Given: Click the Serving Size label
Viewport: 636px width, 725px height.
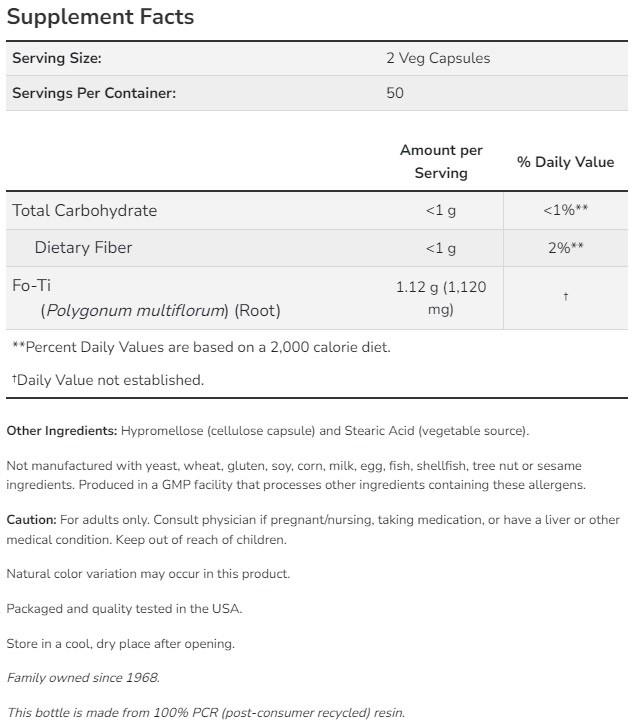Looking at the screenshot, I should coord(57,59).
